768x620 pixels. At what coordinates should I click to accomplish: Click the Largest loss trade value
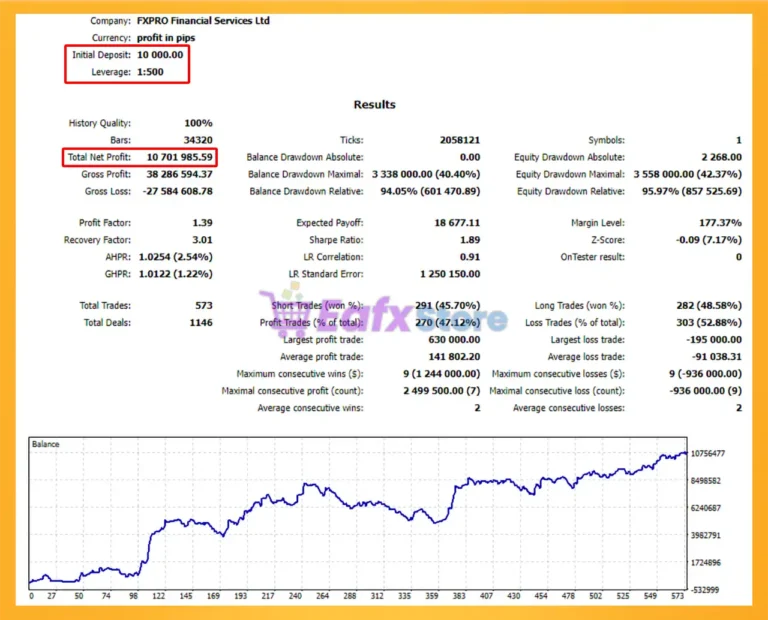pos(714,340)
